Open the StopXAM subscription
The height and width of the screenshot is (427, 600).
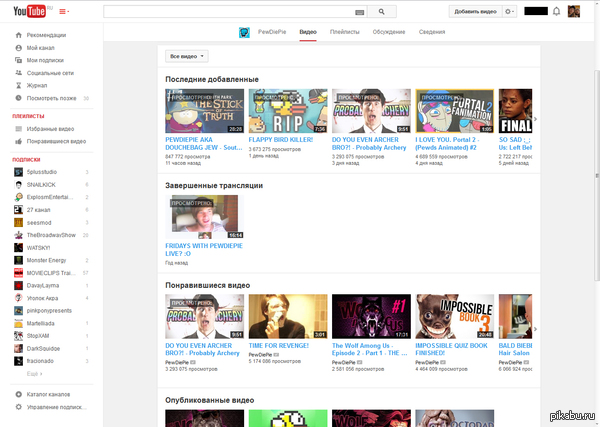(38, 336)
